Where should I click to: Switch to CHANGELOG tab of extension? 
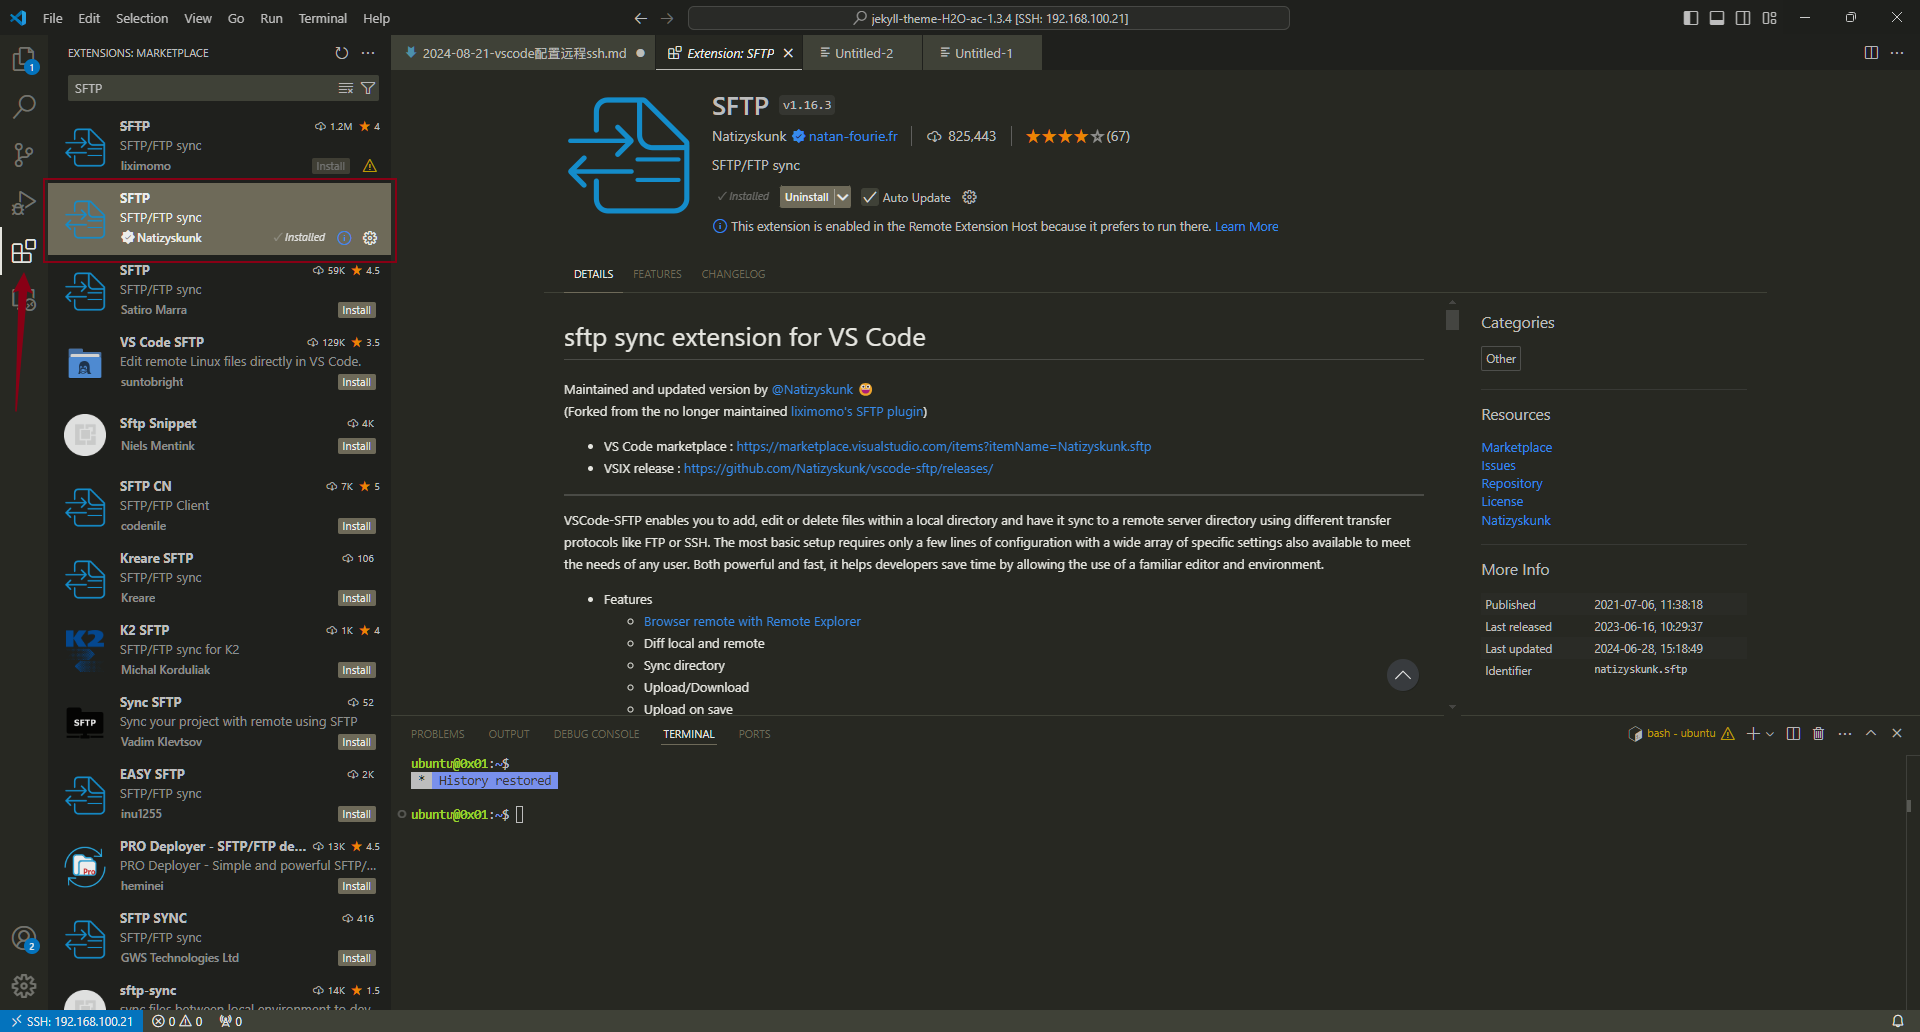coord(733,274)
